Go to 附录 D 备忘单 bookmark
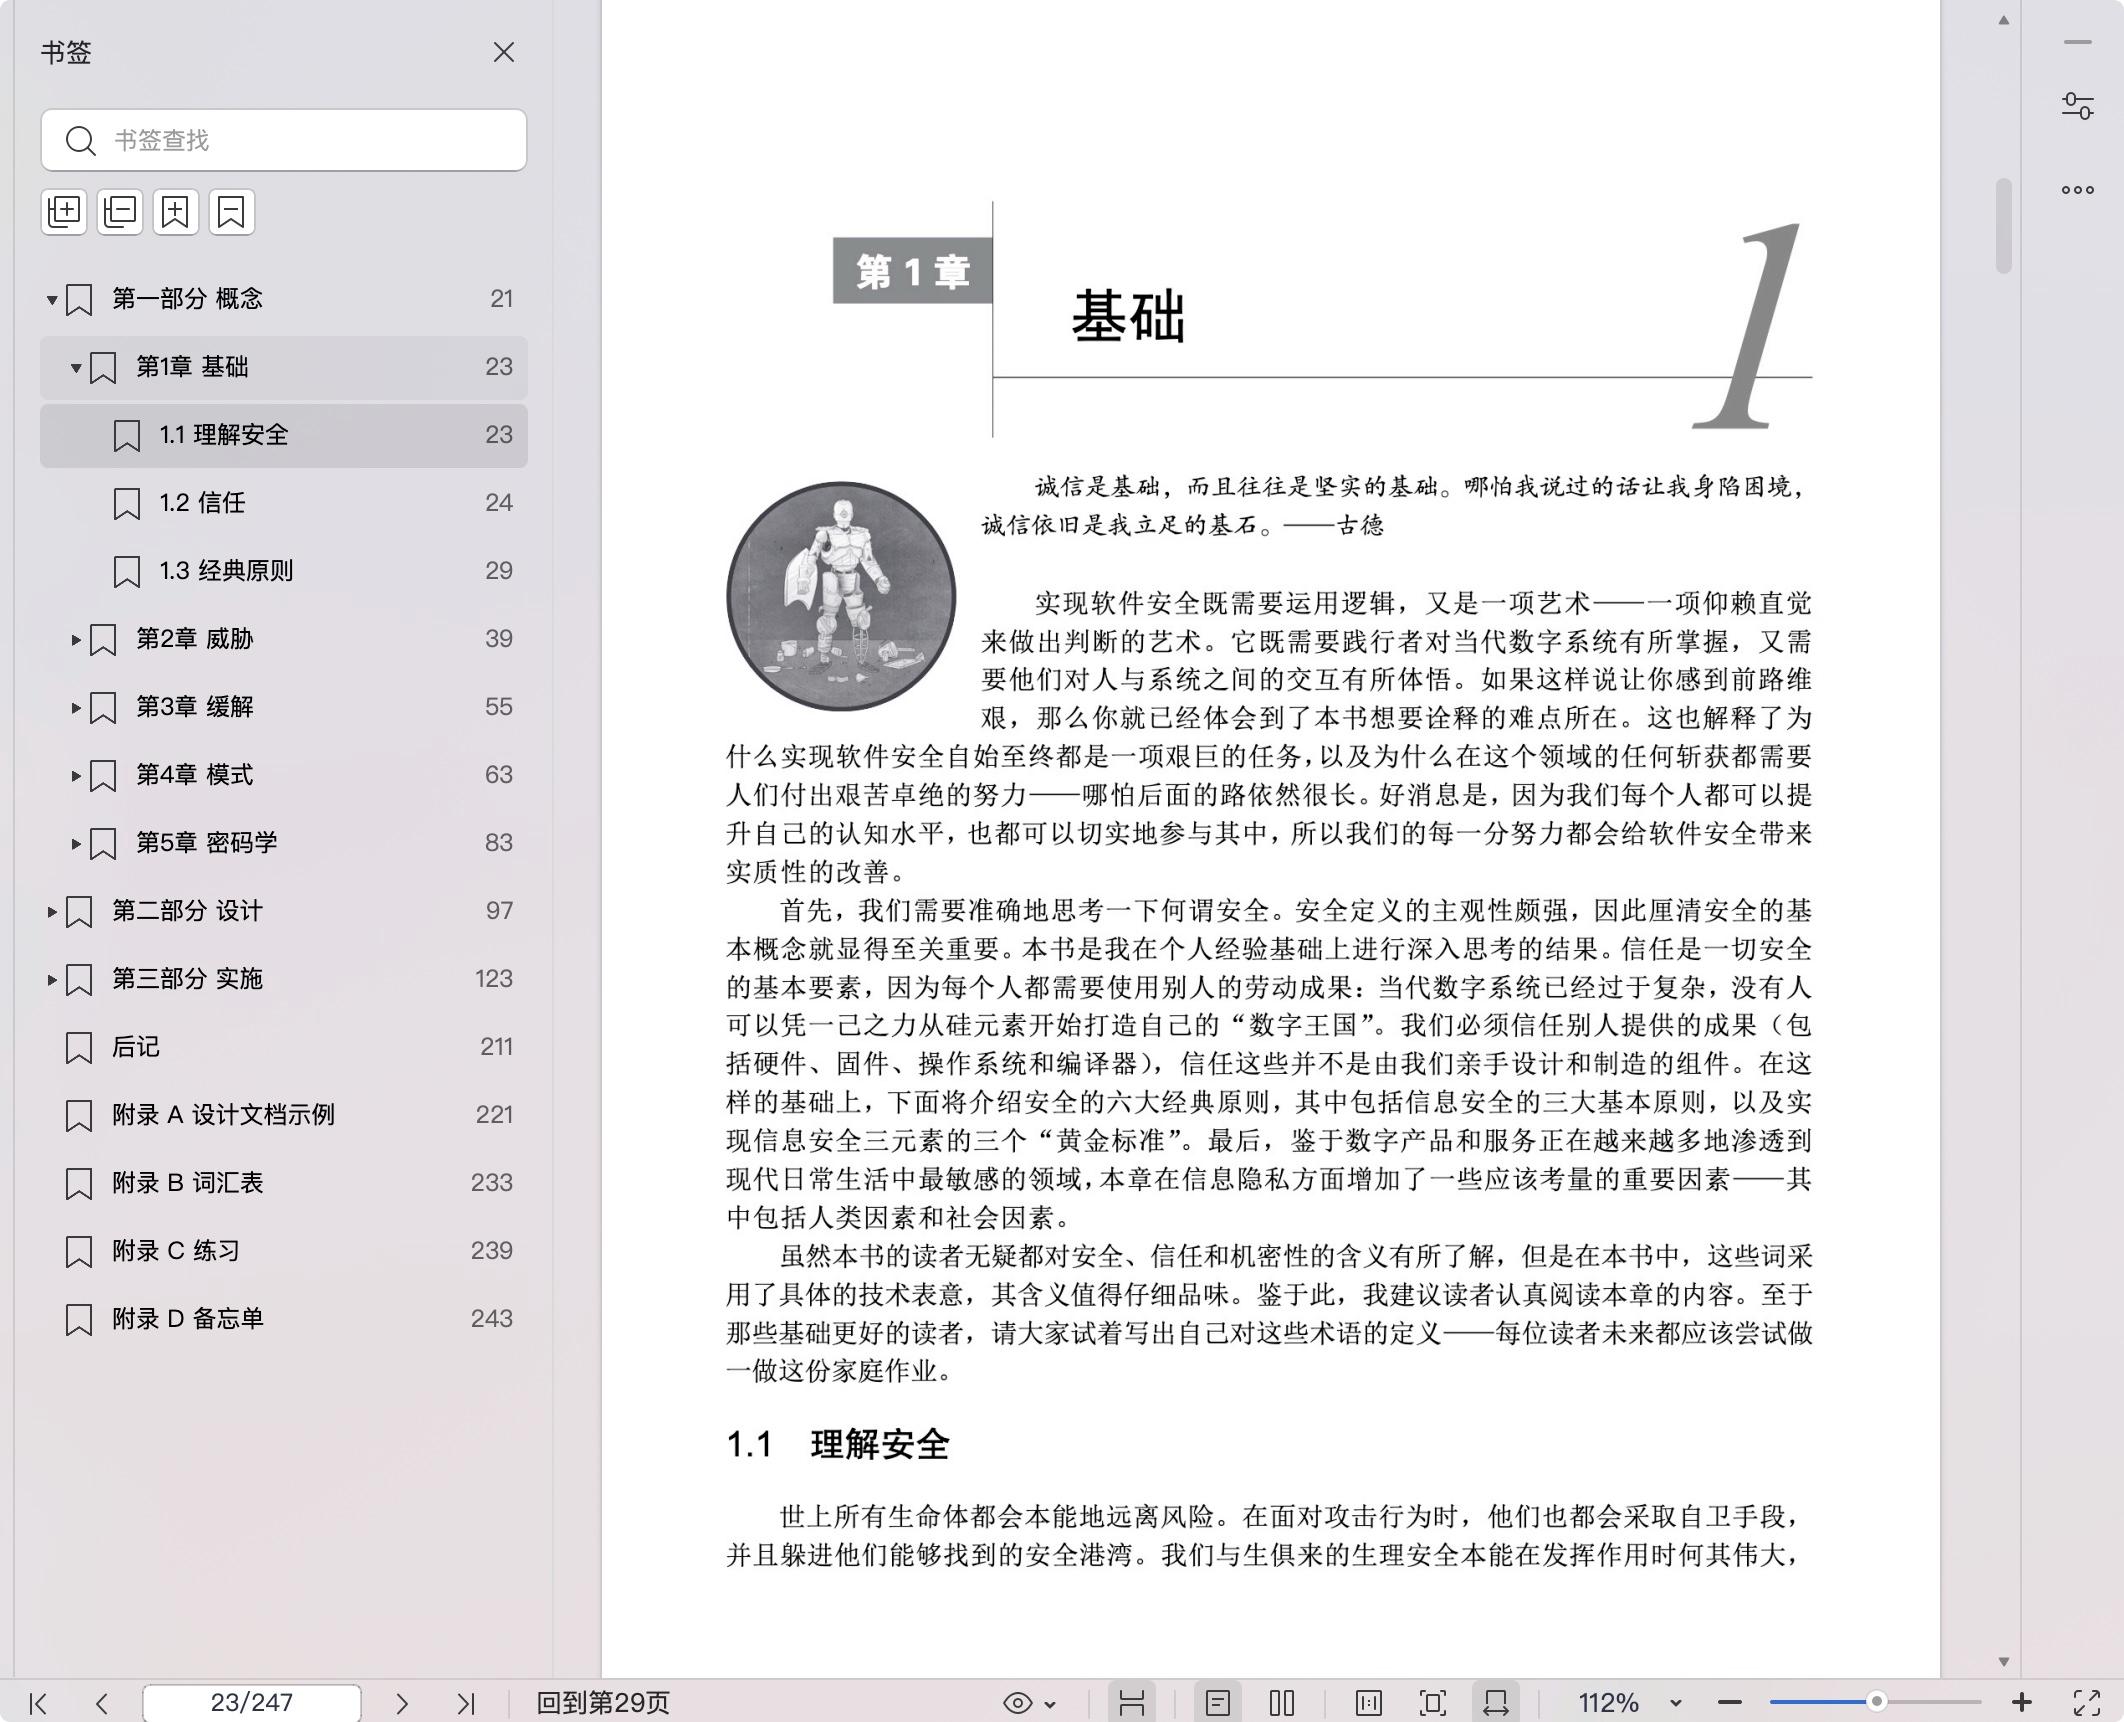Image resolution: width=2124 pixels, height=1722 pixels. pos(284,1319)
